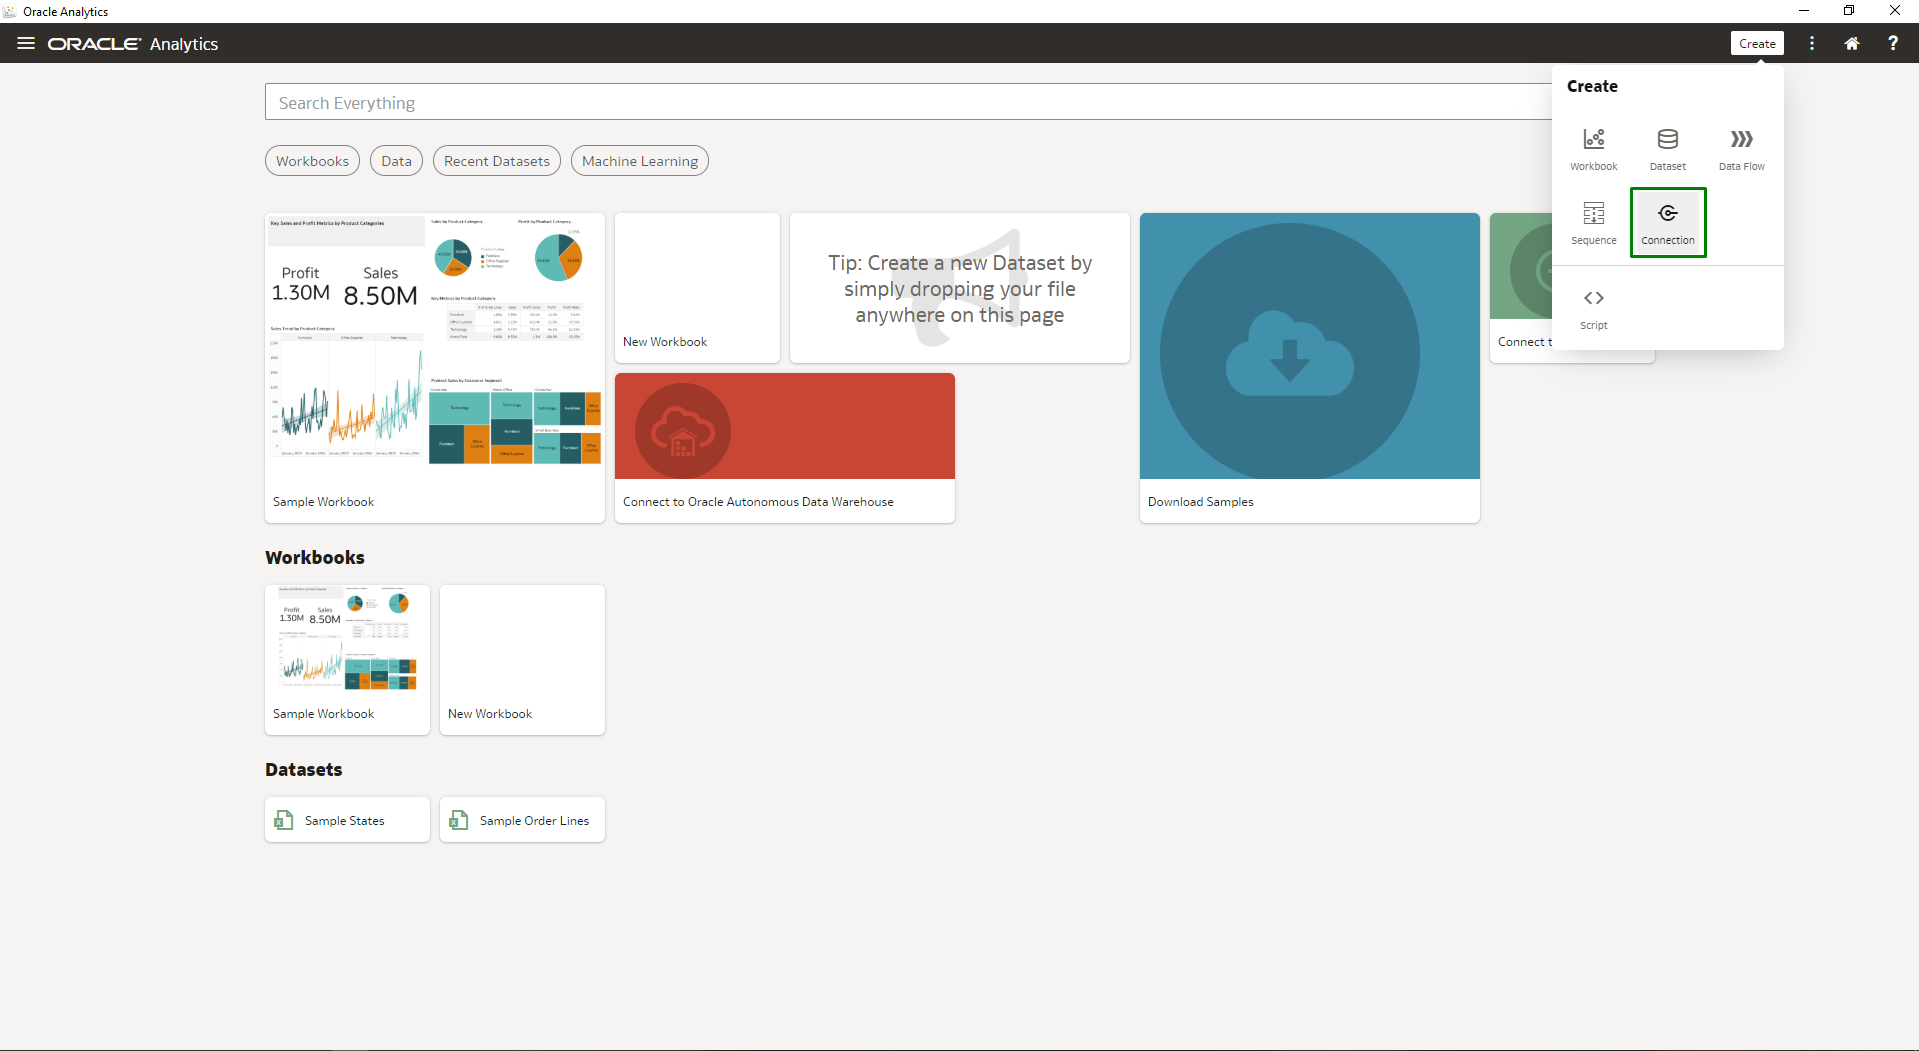The image size is (1919, 1051).
Task: Open the three-dot page options menu
Action: pyautogui.click(x=1810, y=43)
